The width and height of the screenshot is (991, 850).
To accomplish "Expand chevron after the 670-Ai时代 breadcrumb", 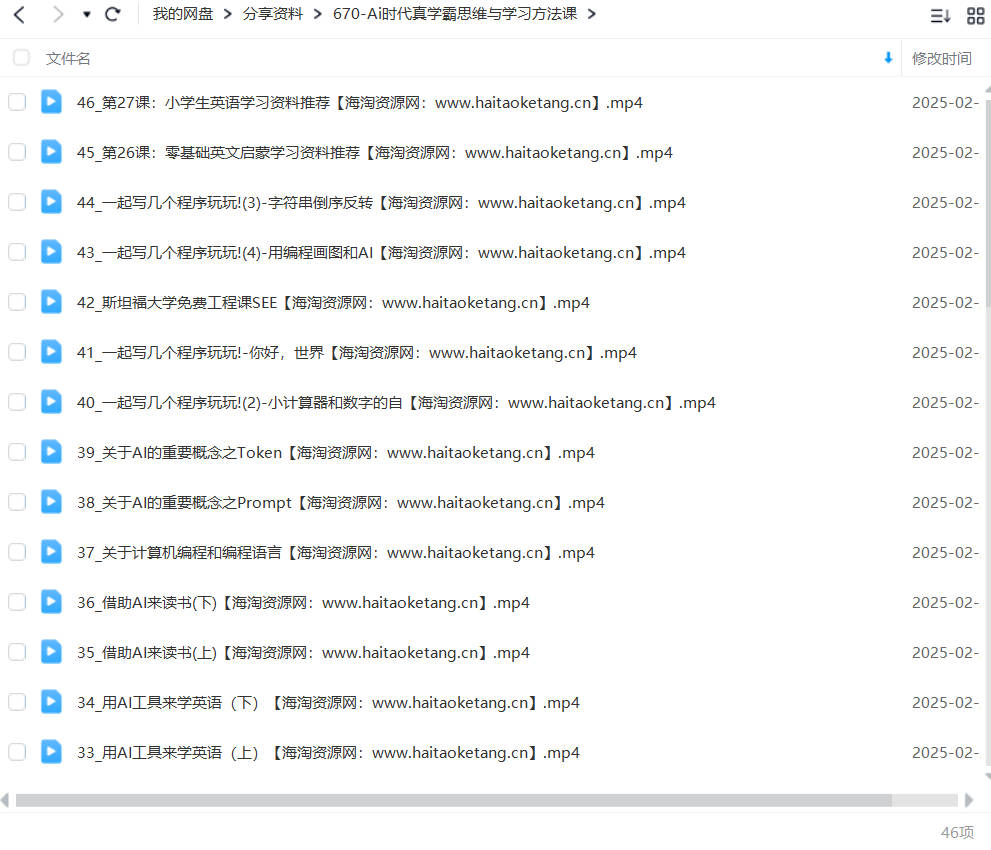I will [592, 14].
